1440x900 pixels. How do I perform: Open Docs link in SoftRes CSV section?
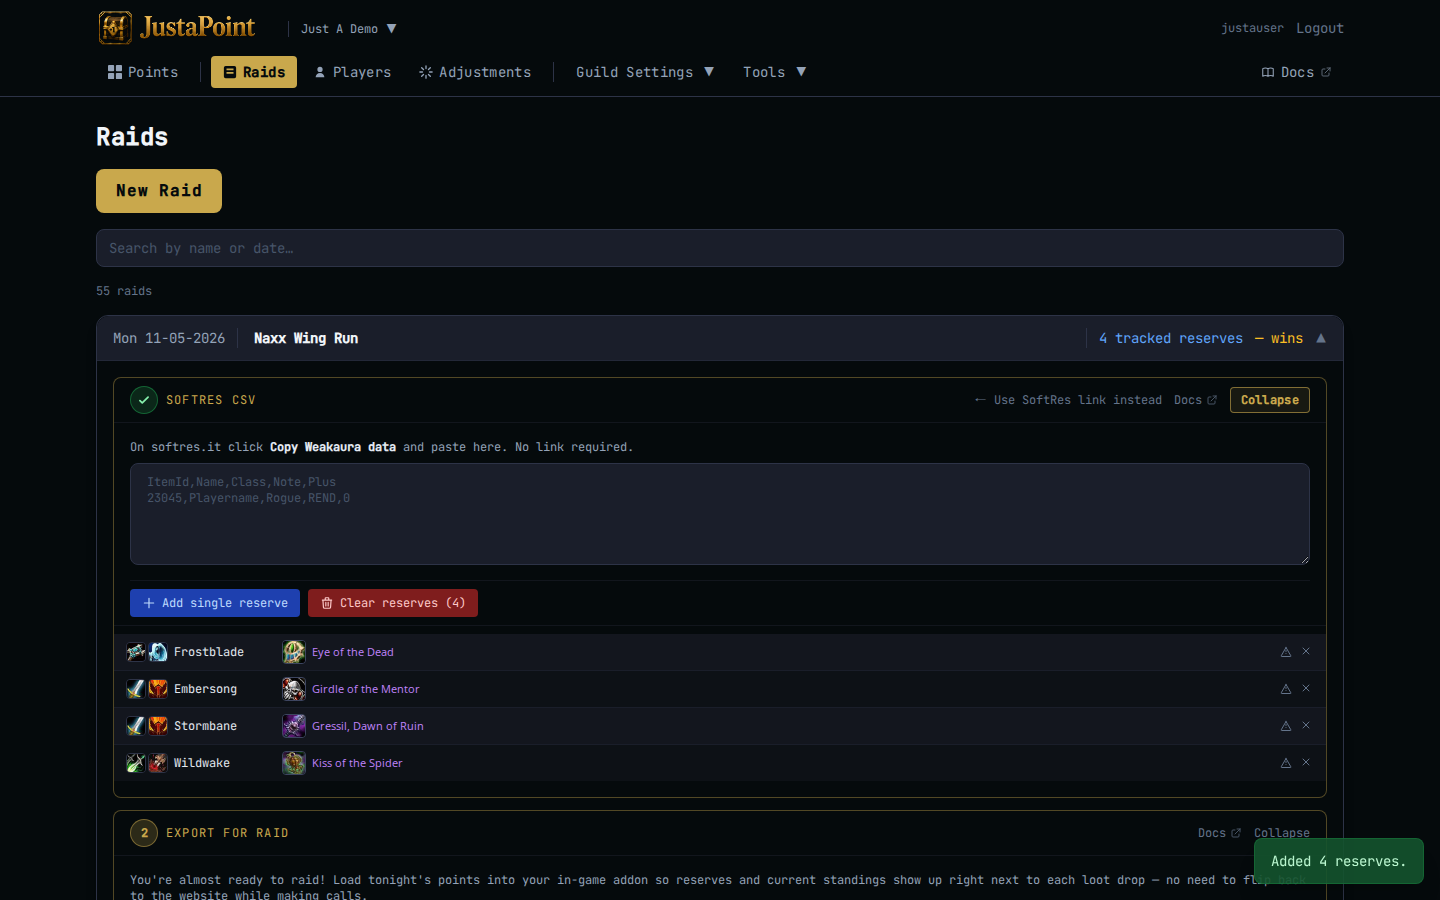[1195, 400]
